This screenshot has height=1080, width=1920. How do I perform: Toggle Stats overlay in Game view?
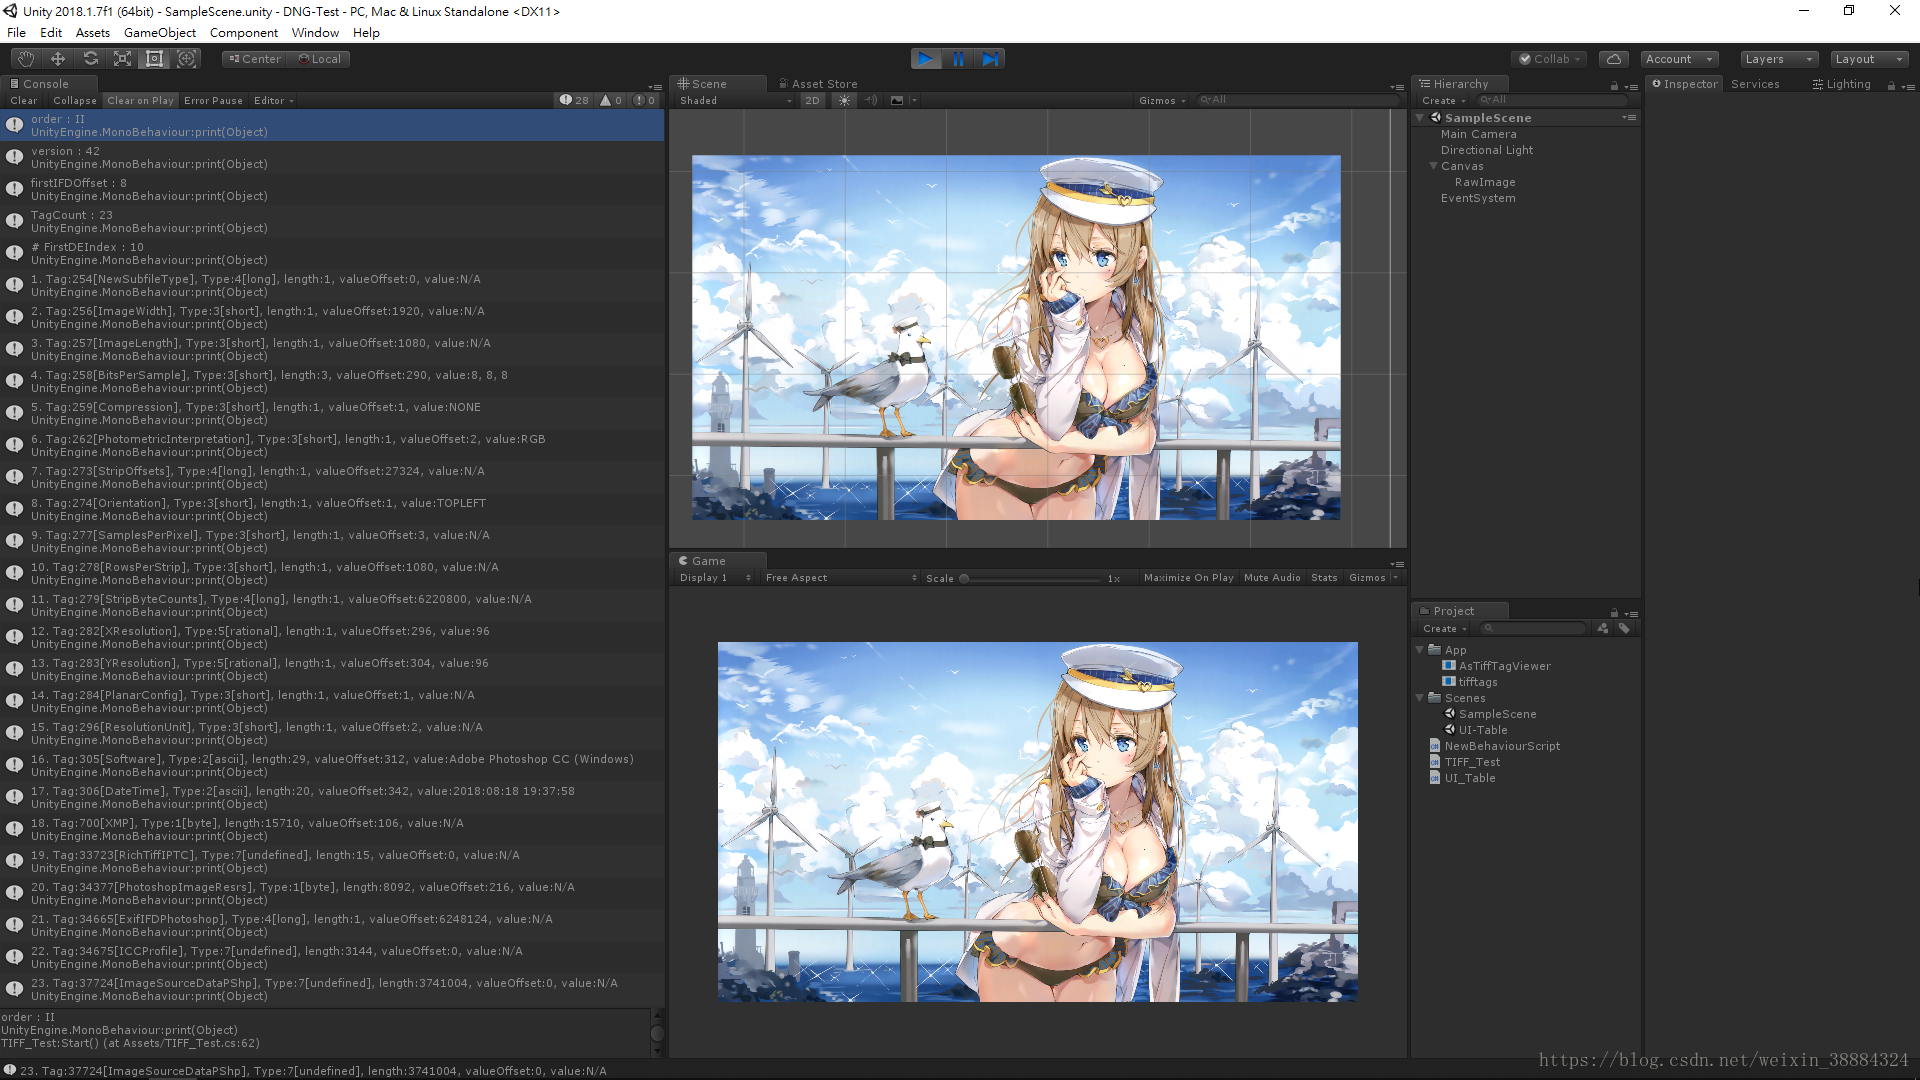coord(1324,578)
